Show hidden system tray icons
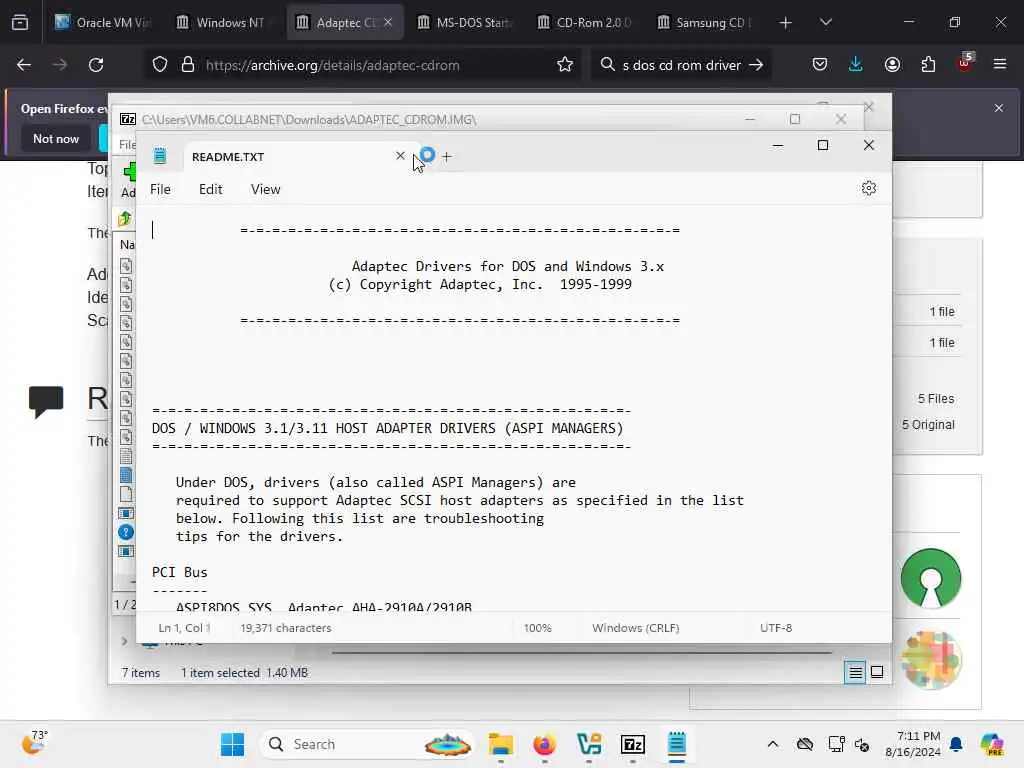Image resolution: width=1024 pixels, height=768 pixels. click(x=773, y=744)
